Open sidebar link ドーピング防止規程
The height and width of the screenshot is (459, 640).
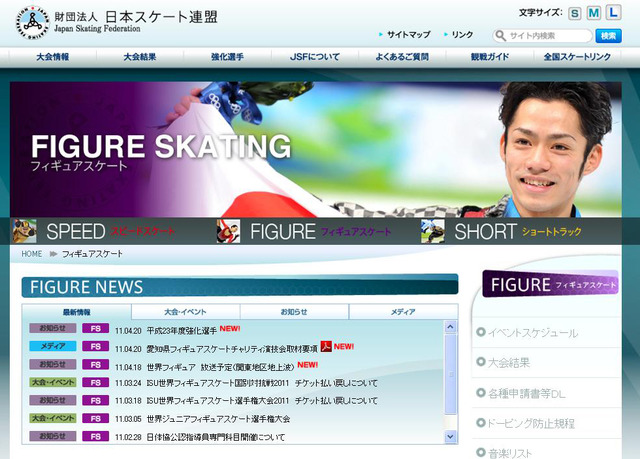tap(531, 424)
